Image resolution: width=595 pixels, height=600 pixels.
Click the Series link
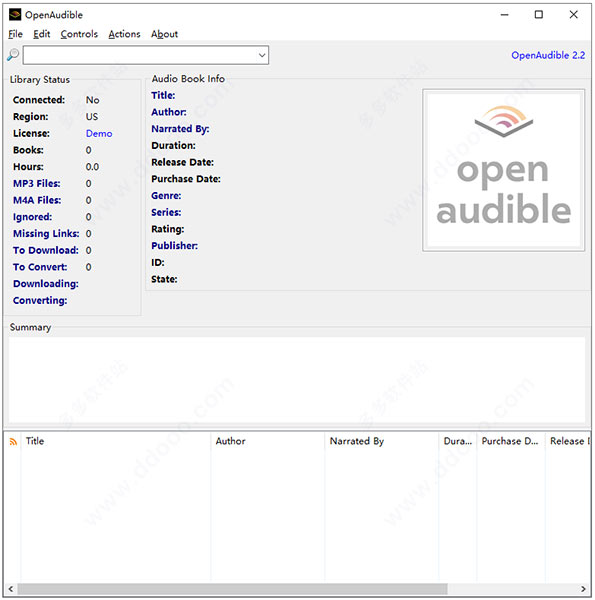tap(166, 212)
